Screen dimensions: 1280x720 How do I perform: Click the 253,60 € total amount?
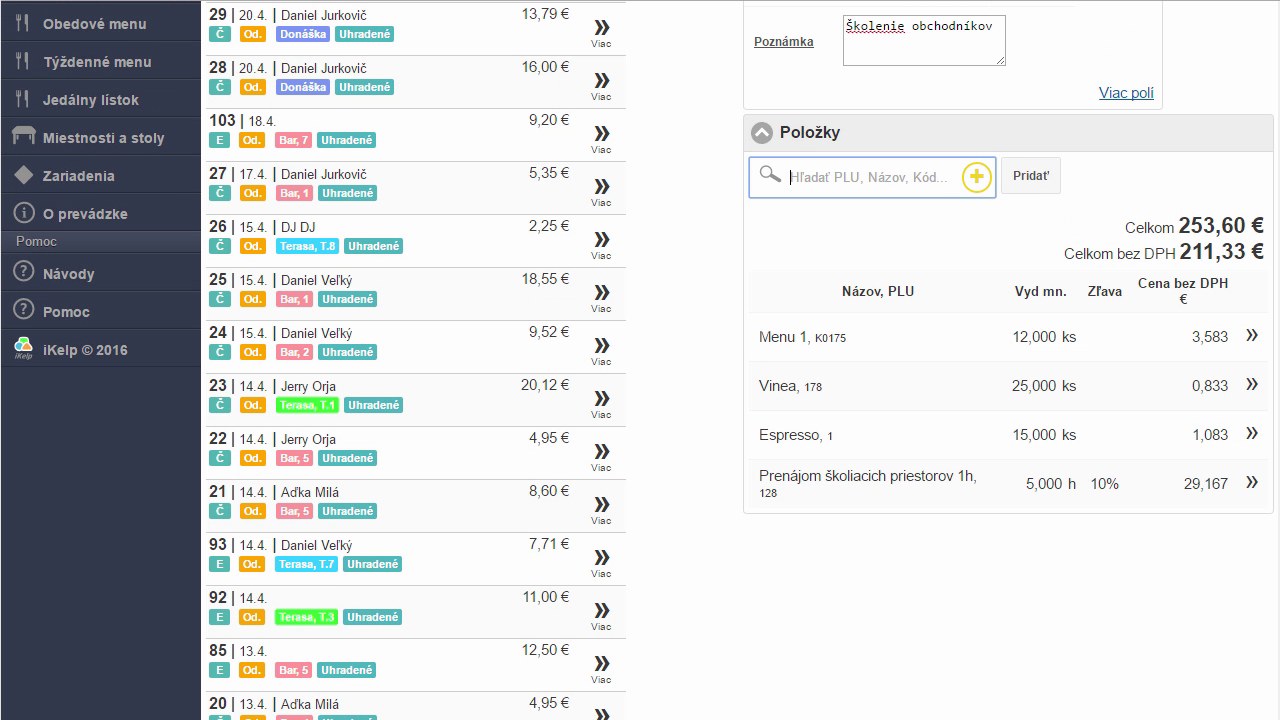click(1221, 226)
